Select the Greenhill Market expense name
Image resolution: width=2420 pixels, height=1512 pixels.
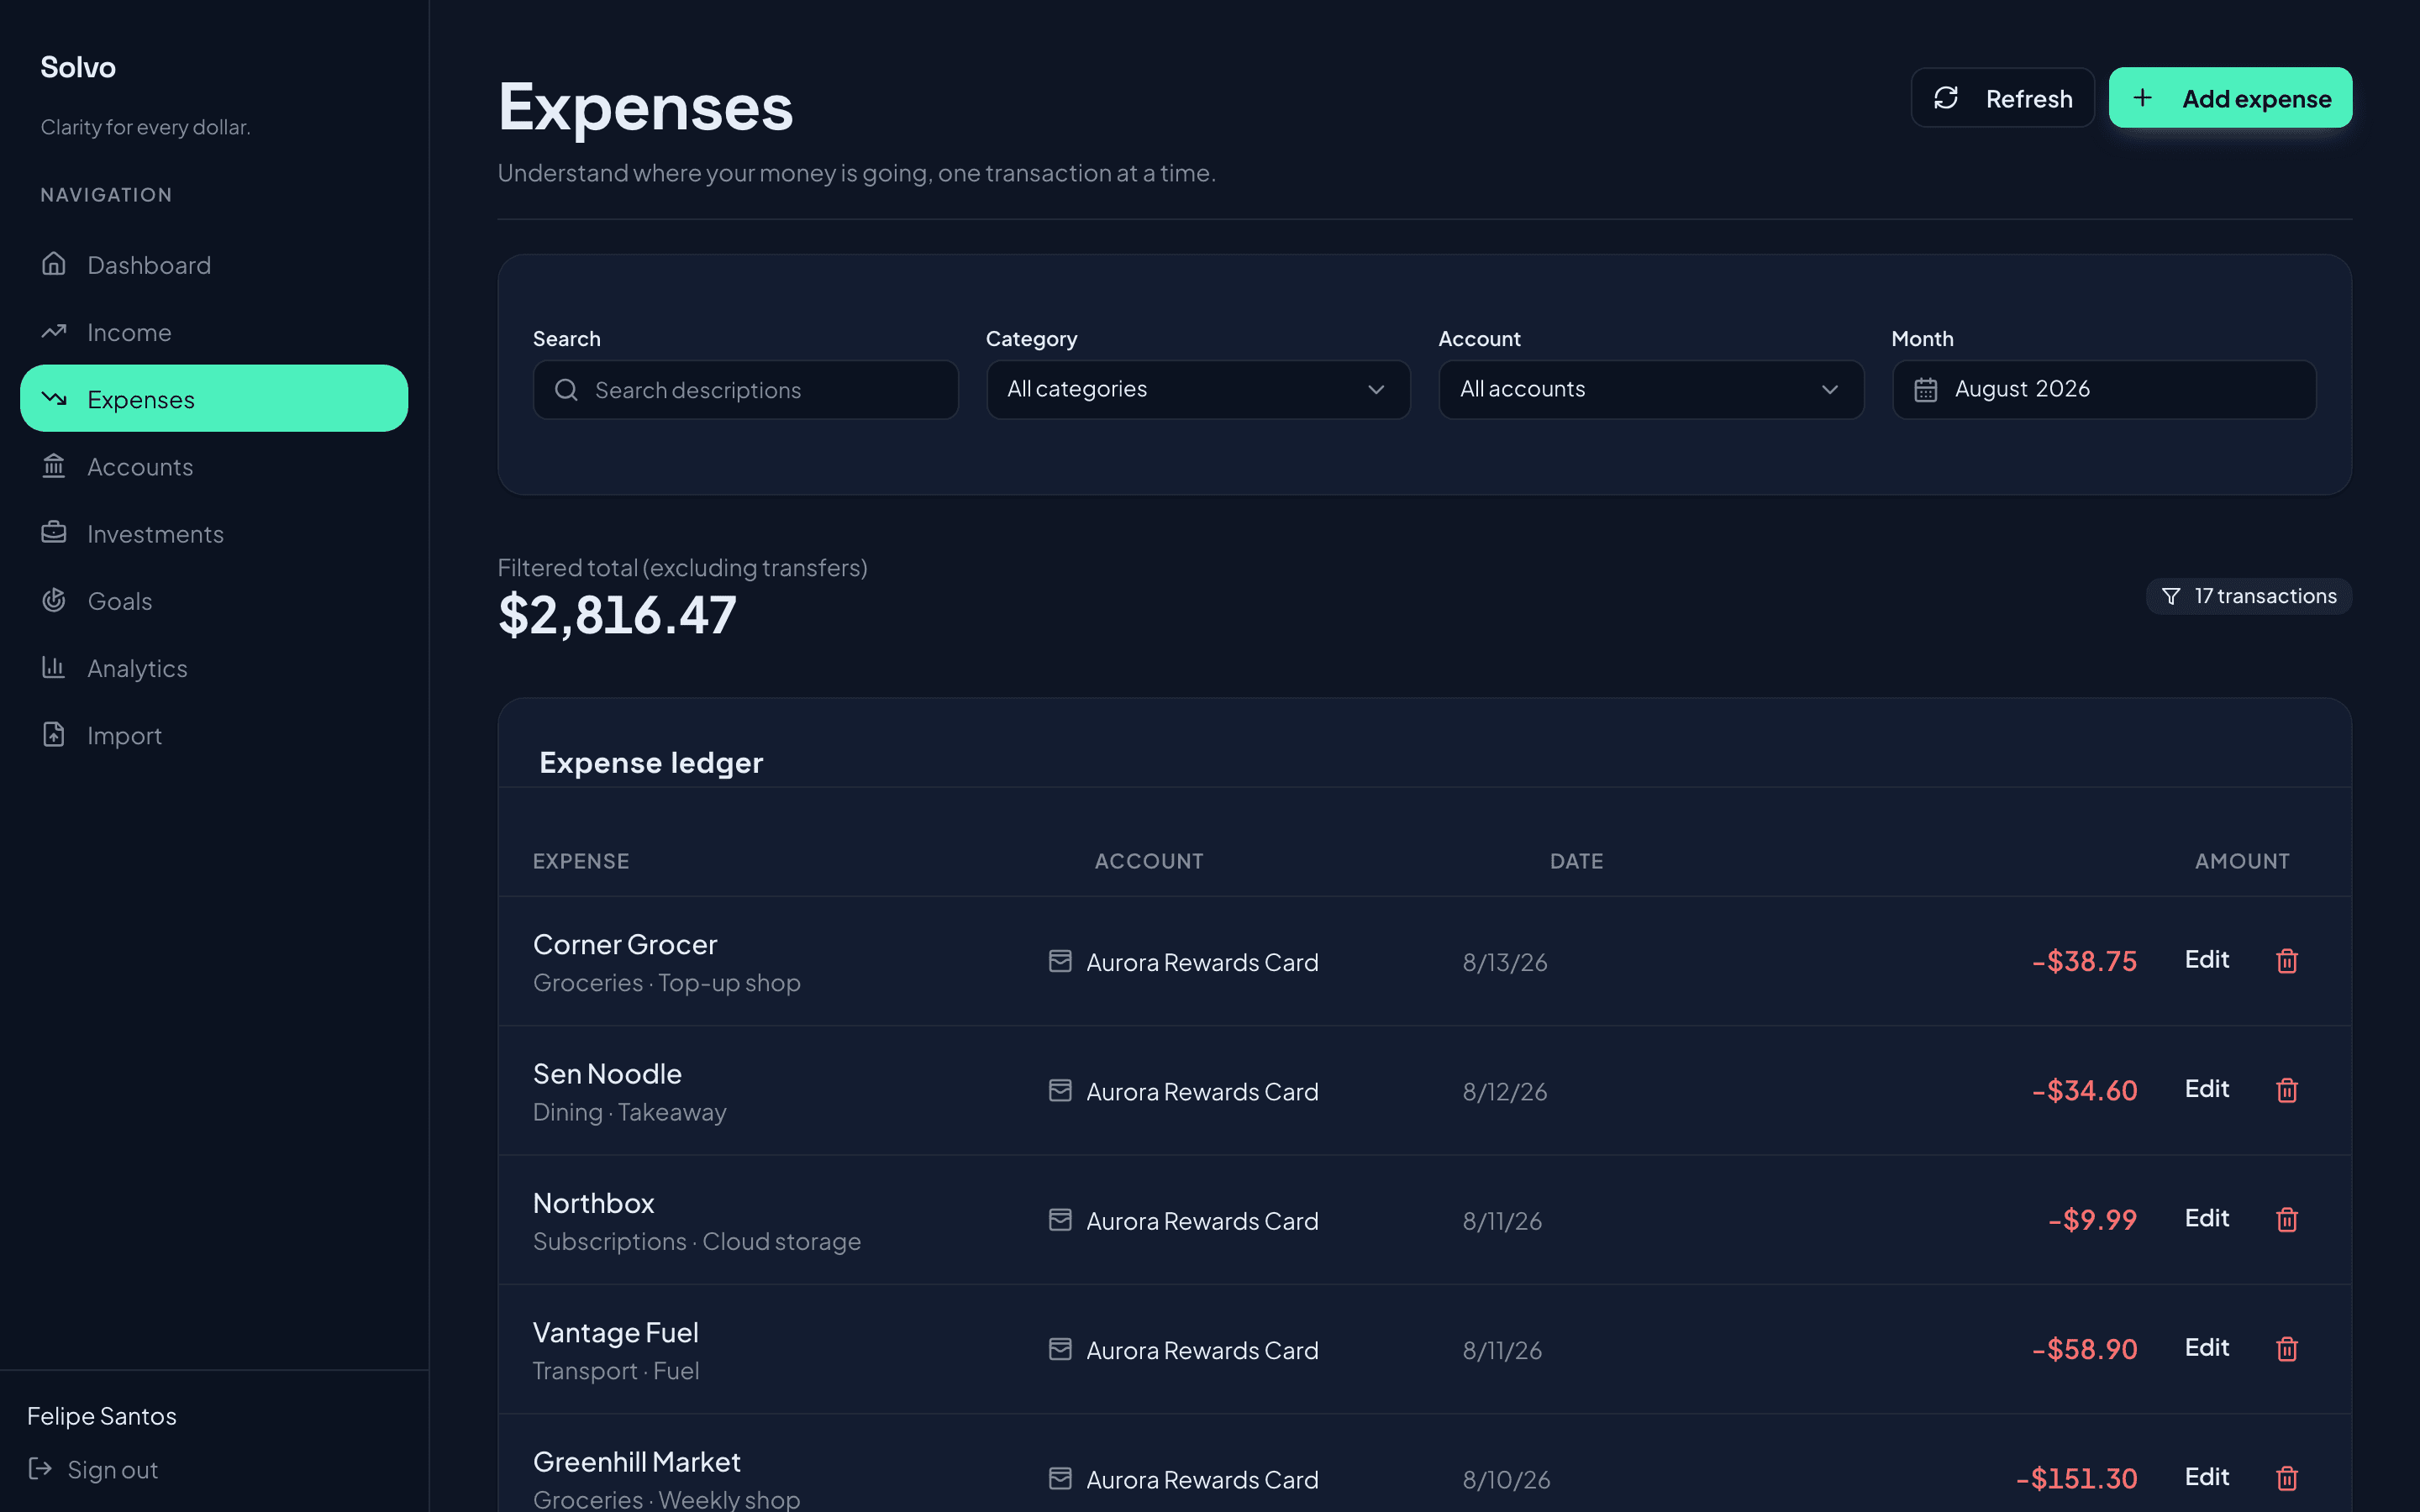pyautogui.click(x=637, y=1461)
